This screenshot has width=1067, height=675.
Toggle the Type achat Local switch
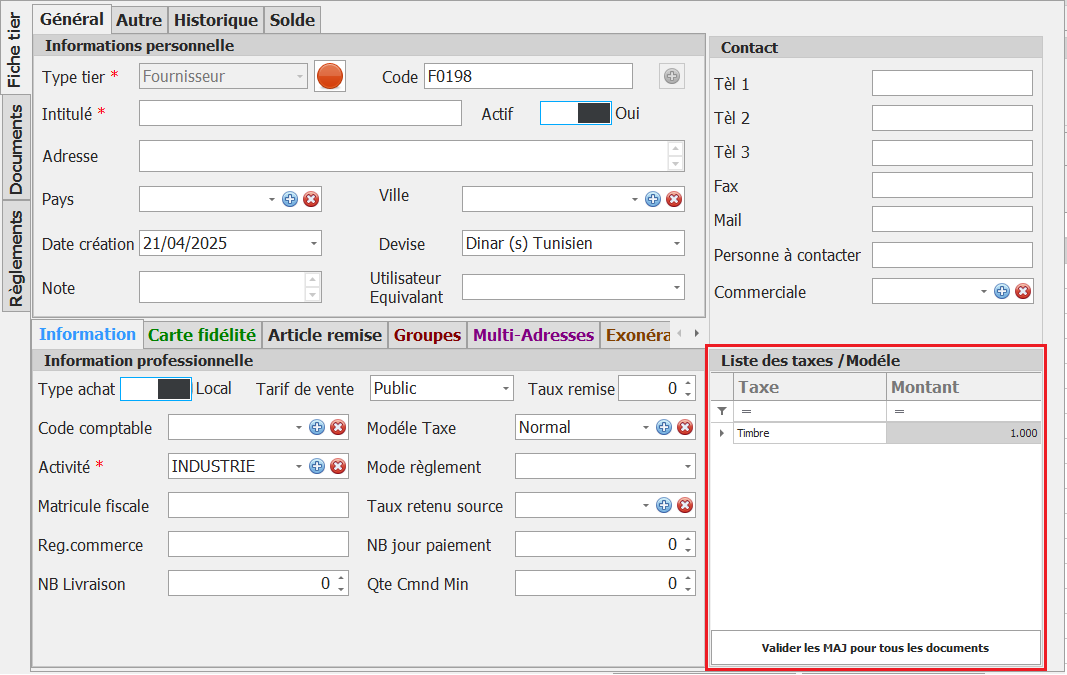tap(155, 389)
